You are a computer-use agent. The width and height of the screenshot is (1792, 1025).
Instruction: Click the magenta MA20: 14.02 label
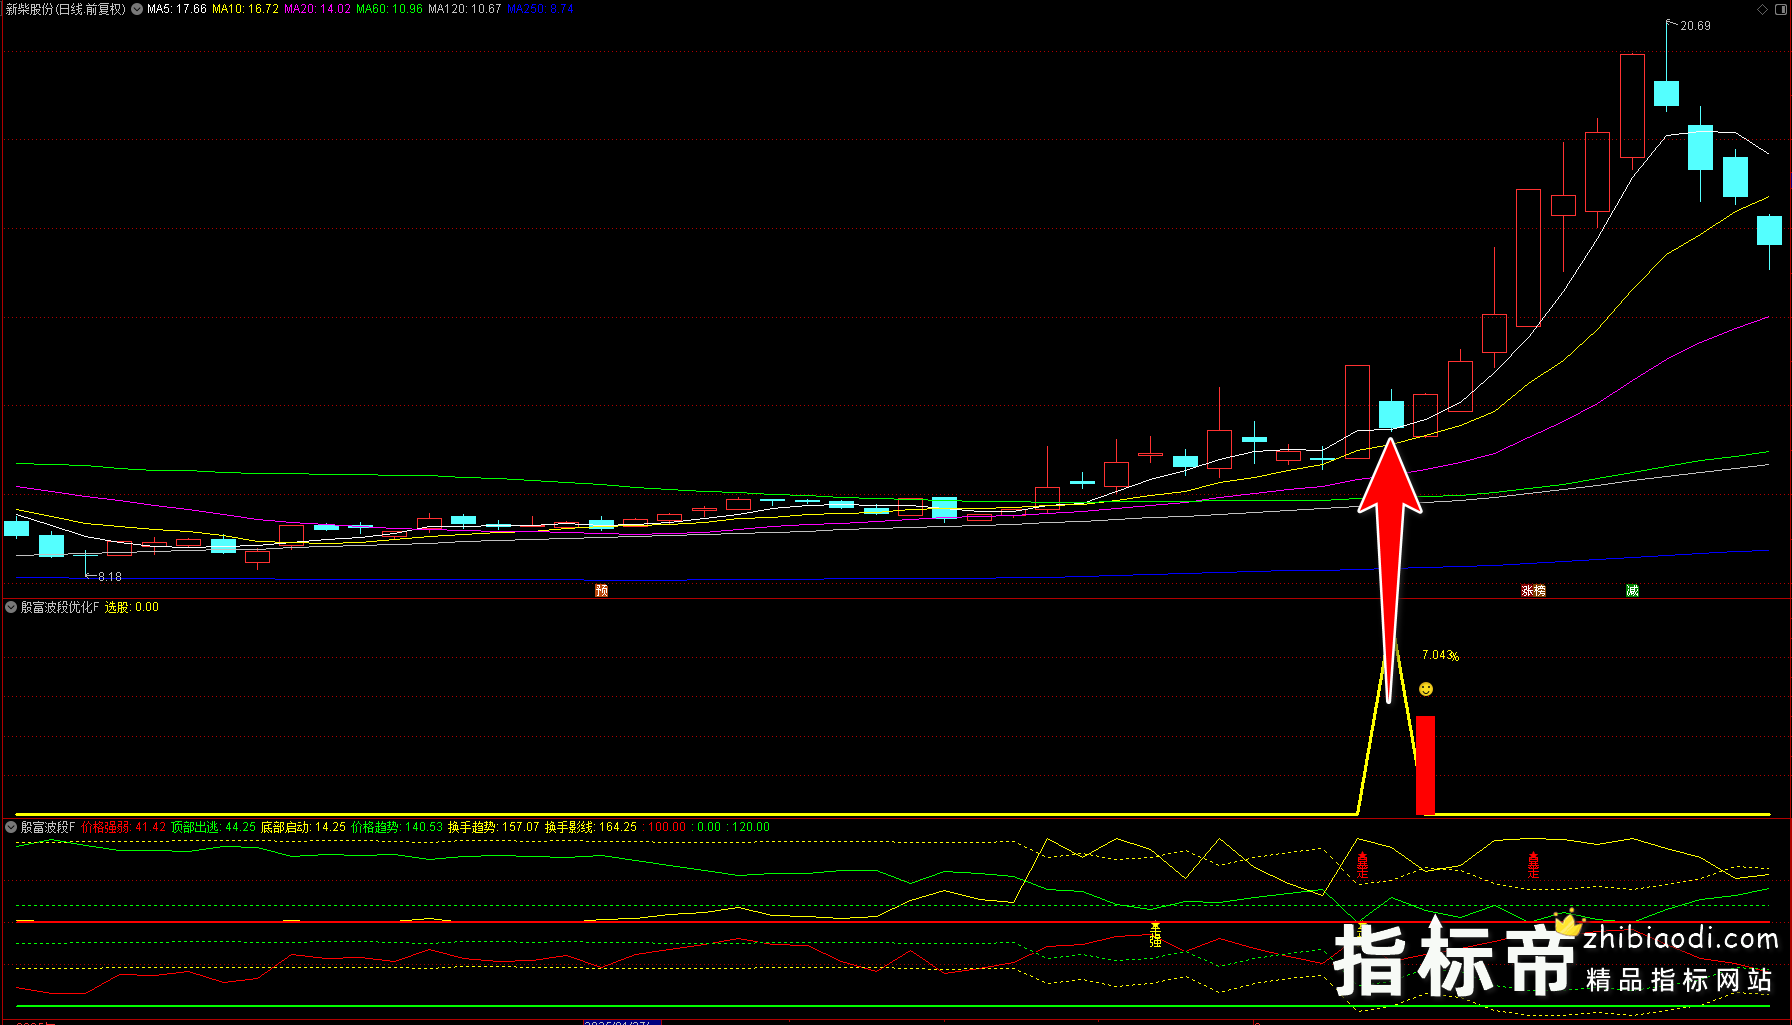click(x=317, y=9)
